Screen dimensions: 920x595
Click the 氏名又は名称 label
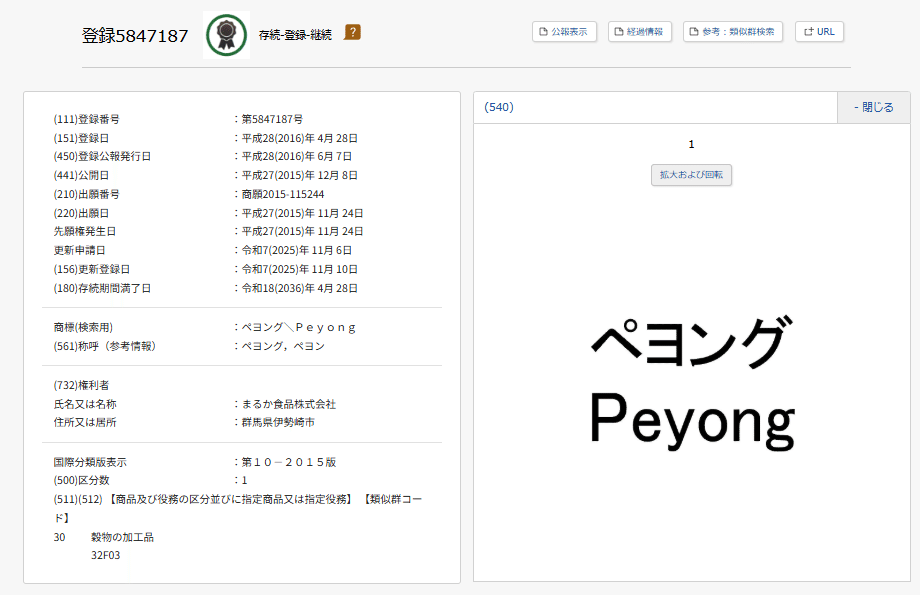click(84, 404)
